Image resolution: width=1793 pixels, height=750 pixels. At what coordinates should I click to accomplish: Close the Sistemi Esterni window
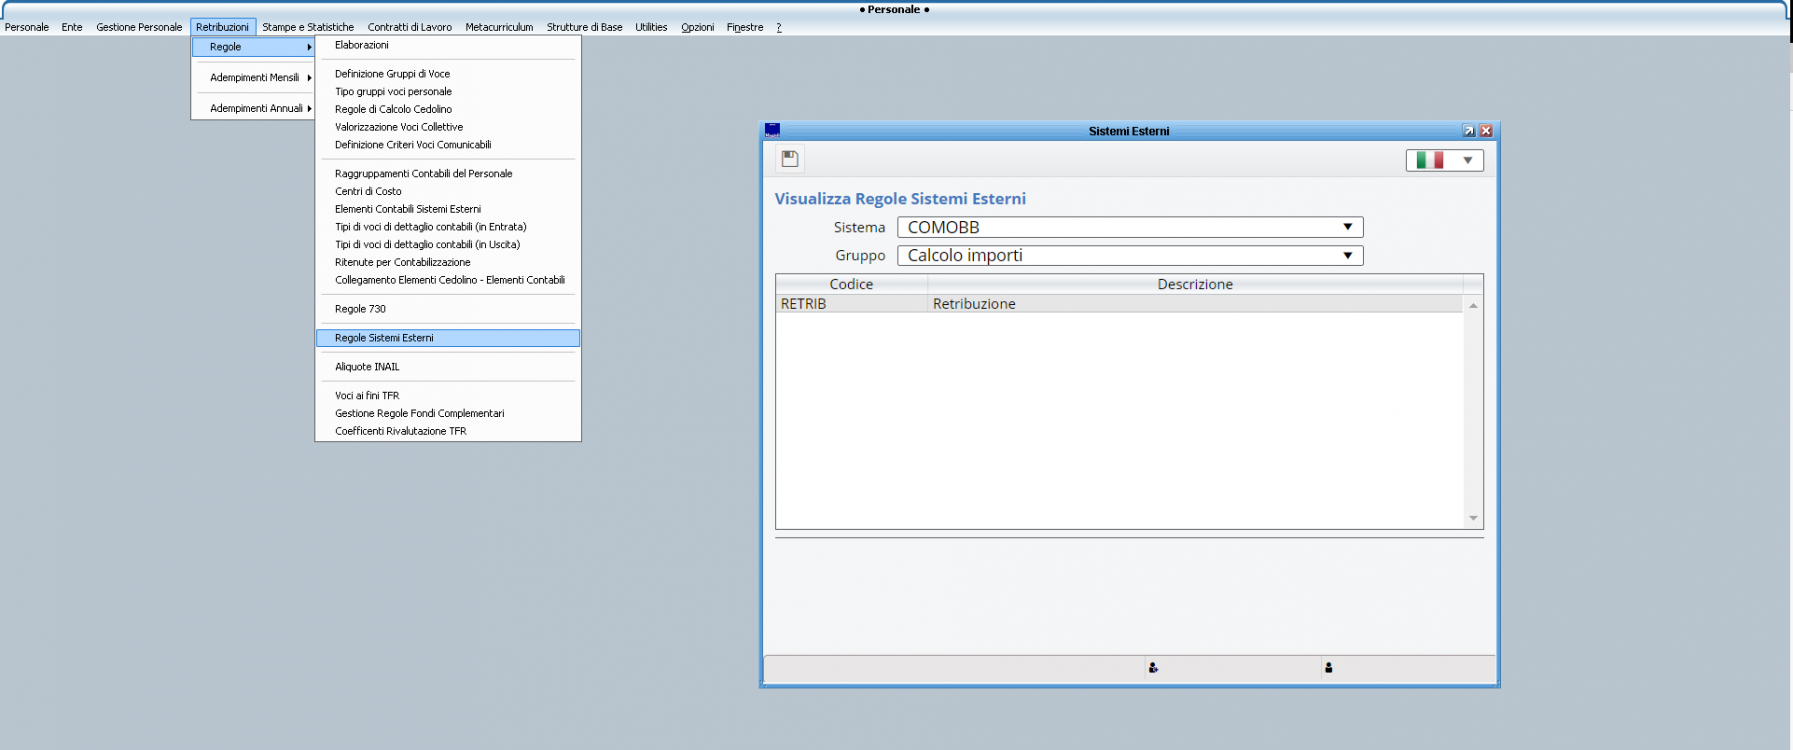(x=1486, y=131)
